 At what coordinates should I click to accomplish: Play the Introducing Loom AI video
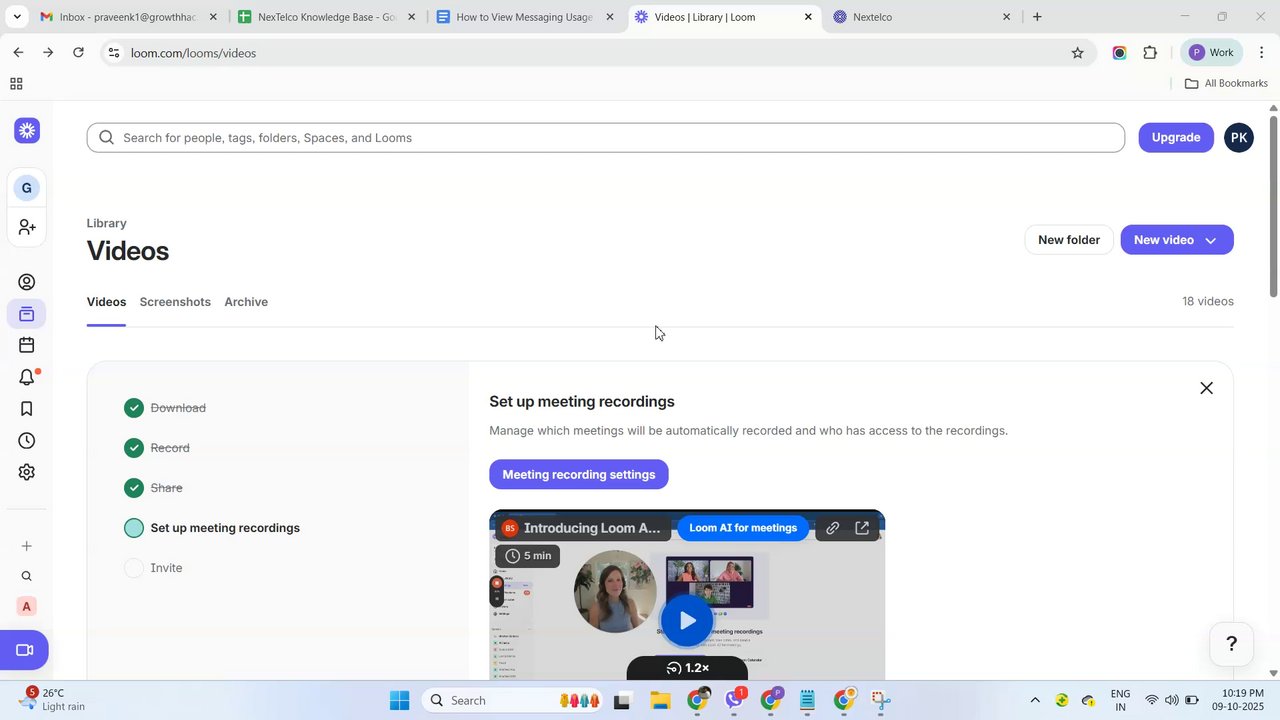pyautogui.click(x=687, y=621)
